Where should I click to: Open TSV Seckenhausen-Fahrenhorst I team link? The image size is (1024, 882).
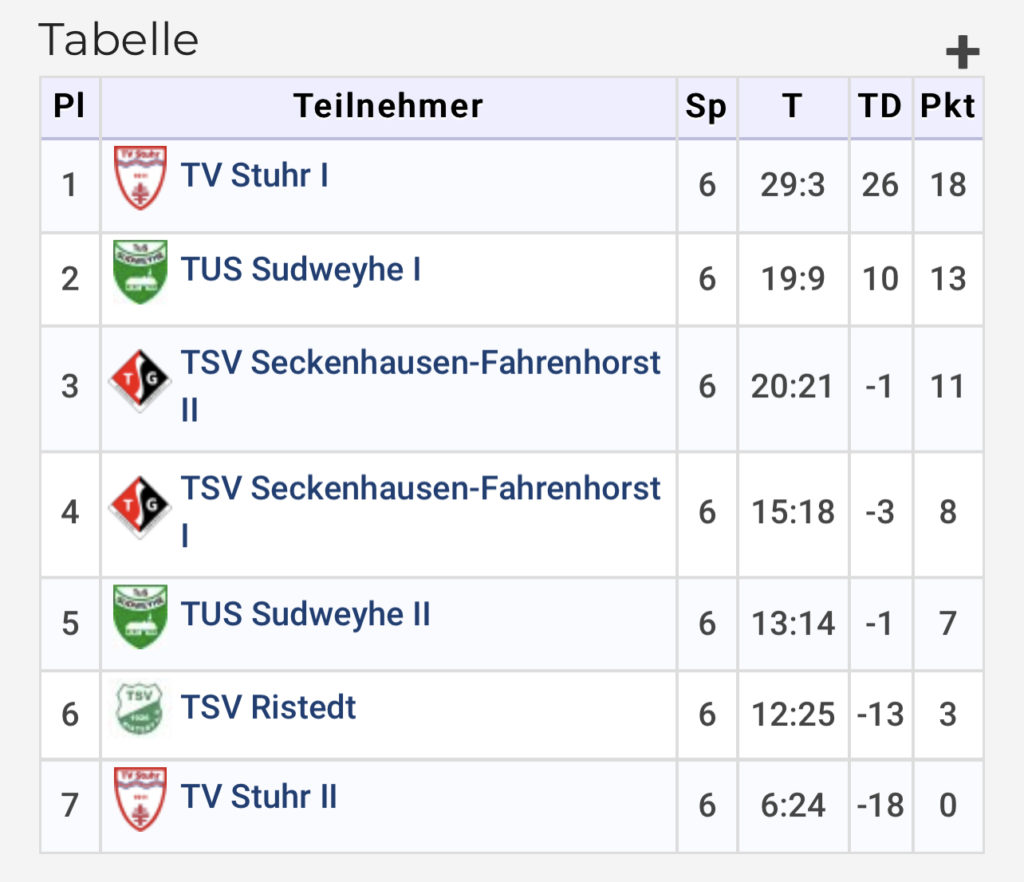click(x=421, y=511)
